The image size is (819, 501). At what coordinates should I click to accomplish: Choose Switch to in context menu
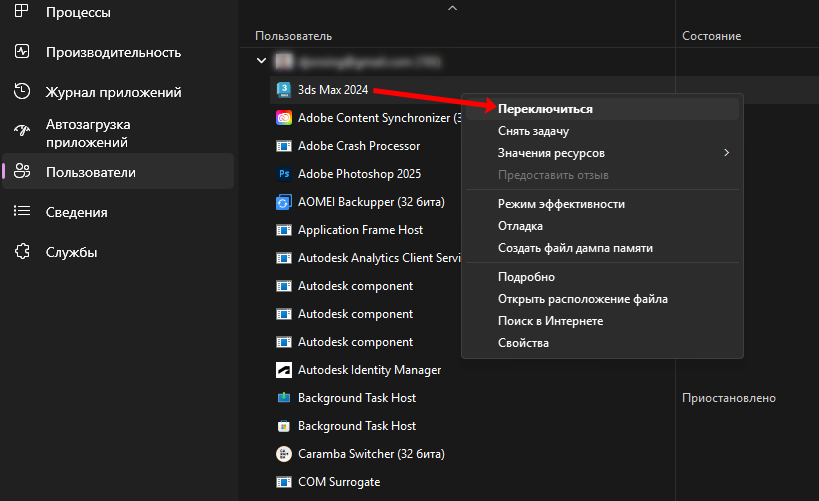(545, 108)
